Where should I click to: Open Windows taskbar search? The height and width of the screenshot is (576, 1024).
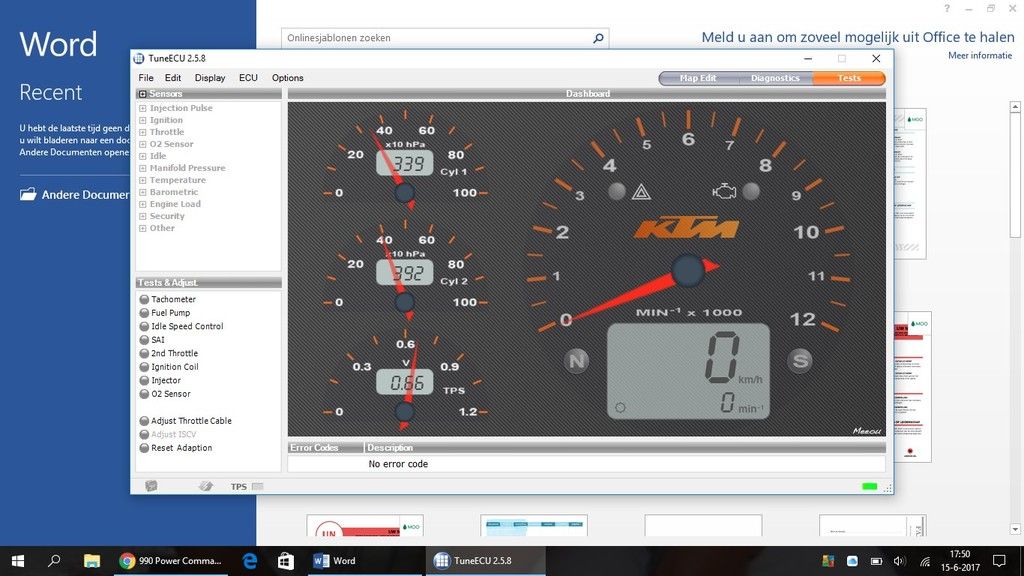(54, 561)
